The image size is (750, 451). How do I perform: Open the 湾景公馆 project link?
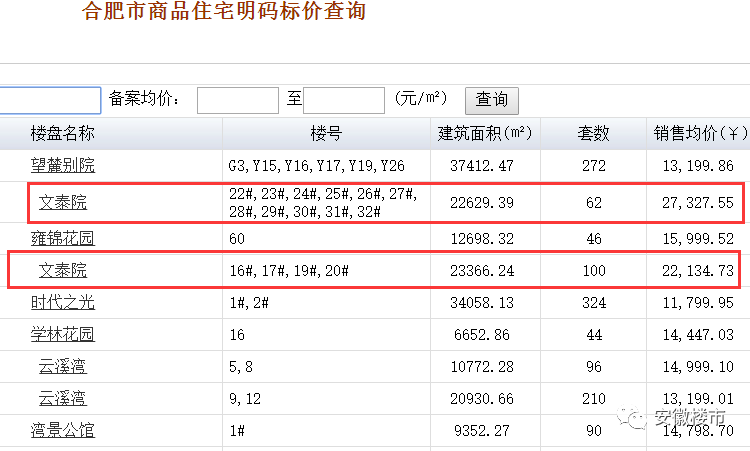63,430
